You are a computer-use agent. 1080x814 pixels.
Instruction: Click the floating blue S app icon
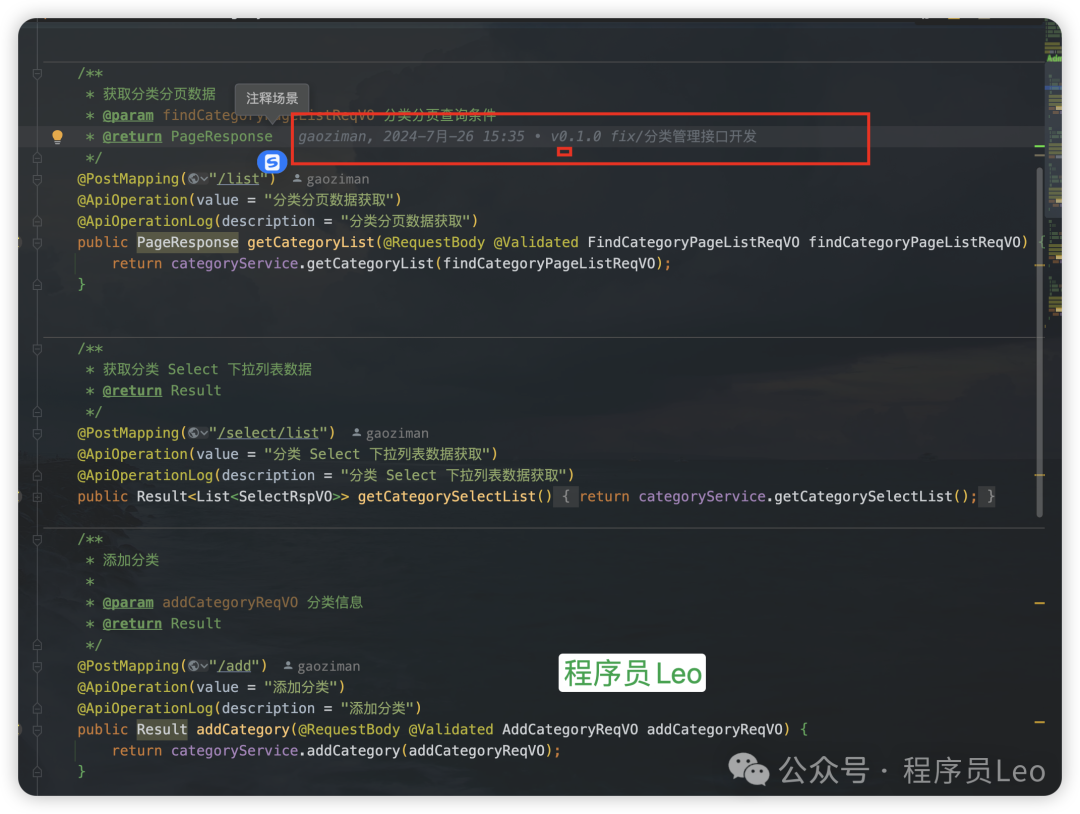tap(270, 161)
